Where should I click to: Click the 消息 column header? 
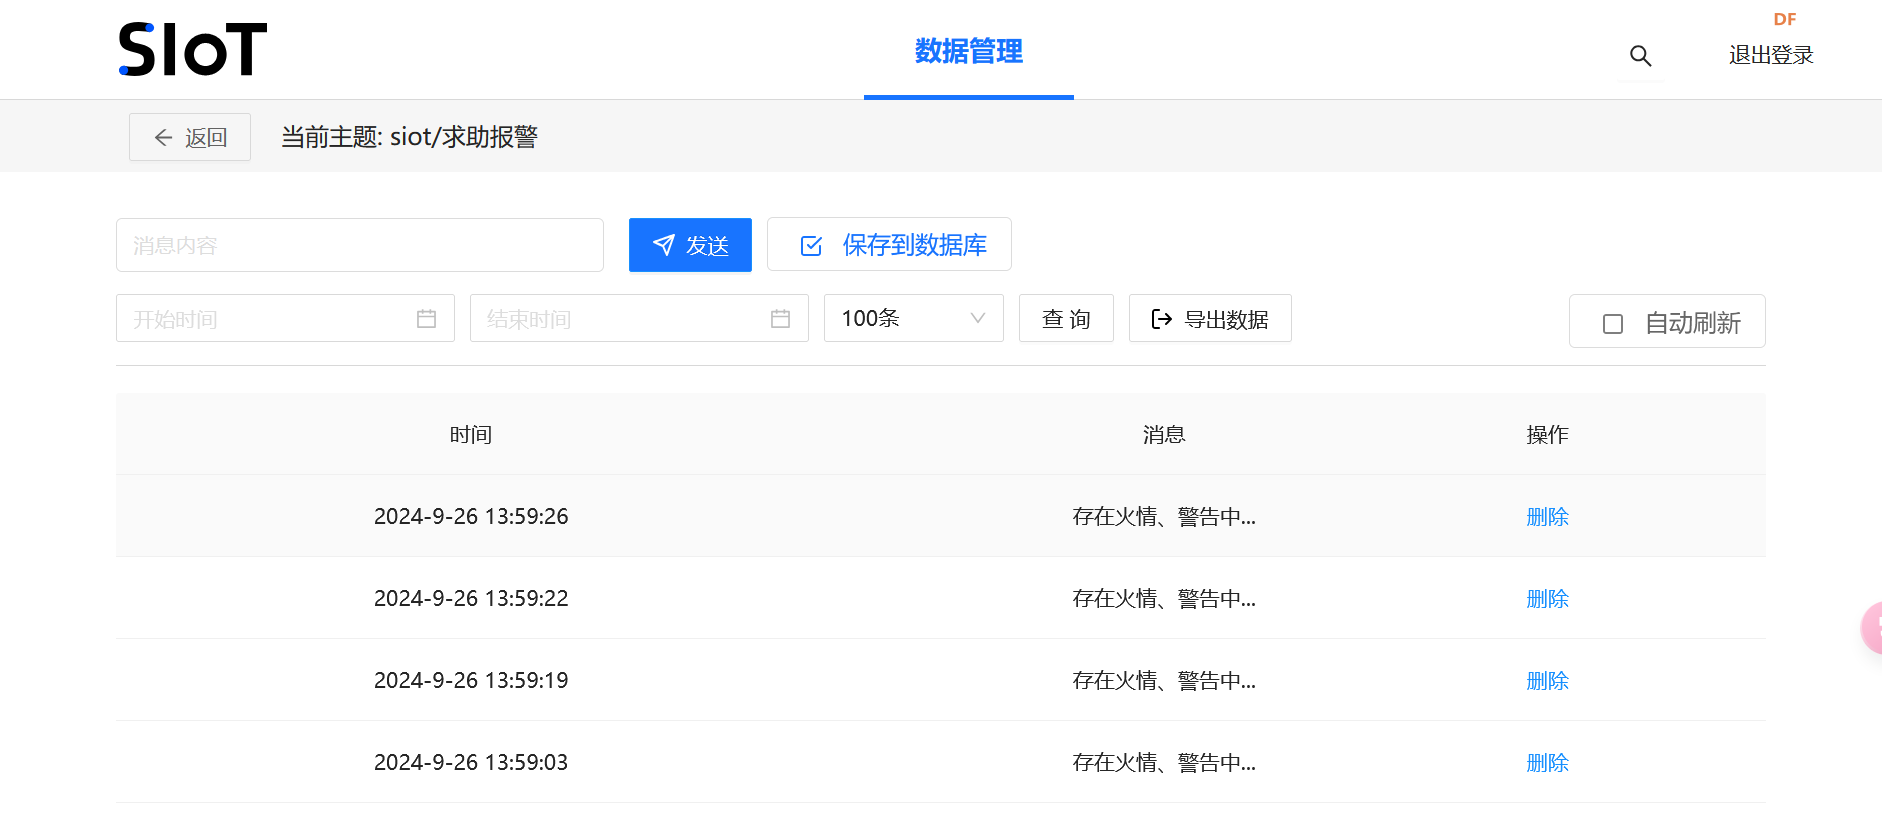coord(1164,435)
